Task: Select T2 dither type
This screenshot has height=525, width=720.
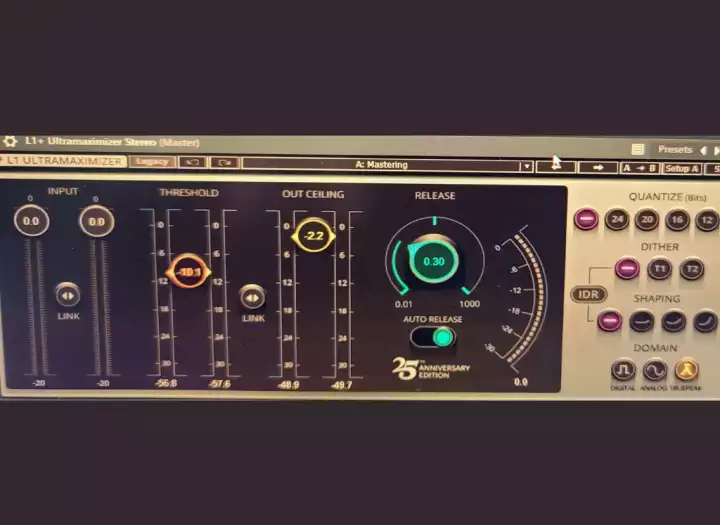Action: click(692, 270)
